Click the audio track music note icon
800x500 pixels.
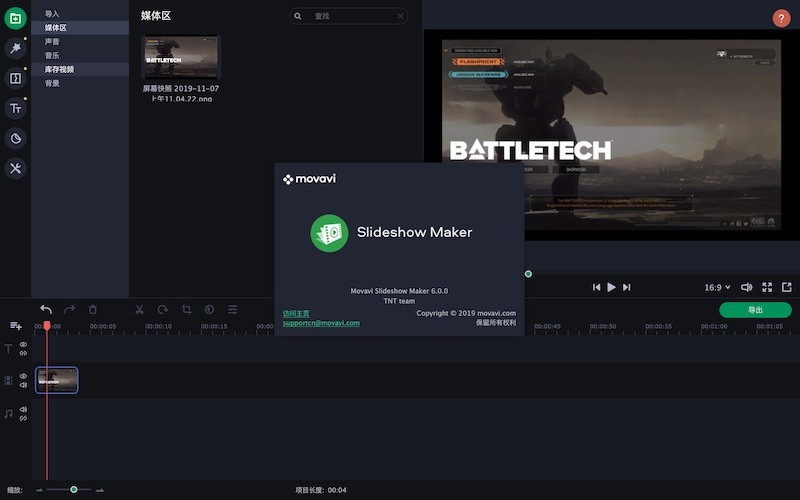click(x=8, y=413)
